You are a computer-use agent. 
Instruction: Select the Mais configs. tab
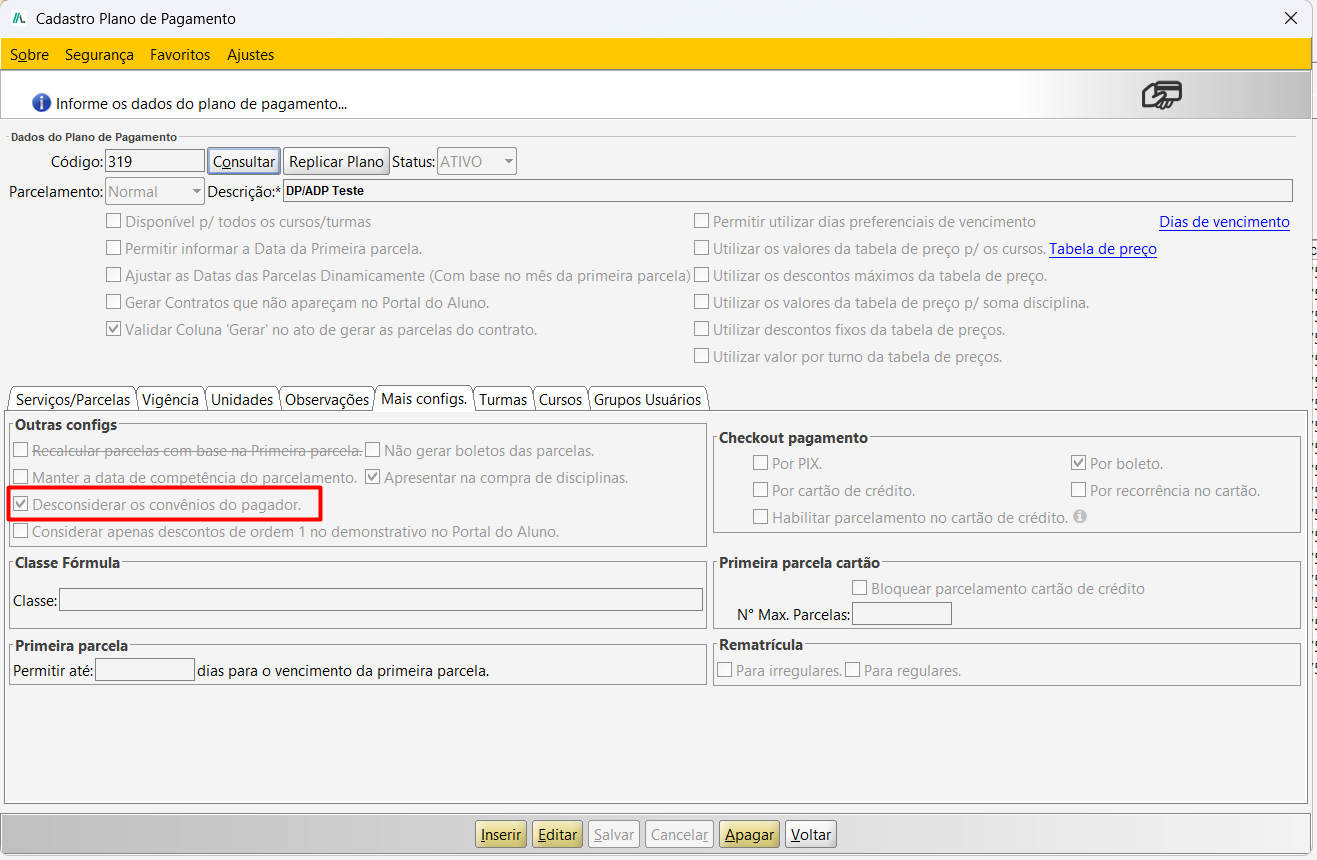pos(424,398)
